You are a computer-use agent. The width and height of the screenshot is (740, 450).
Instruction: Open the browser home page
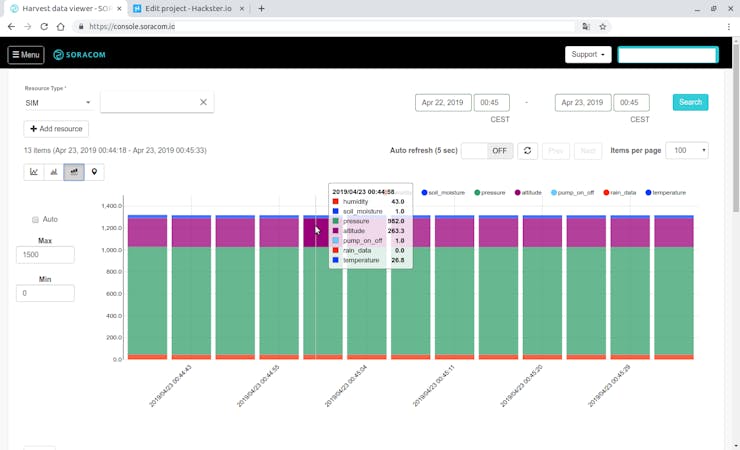pos(60,26)
